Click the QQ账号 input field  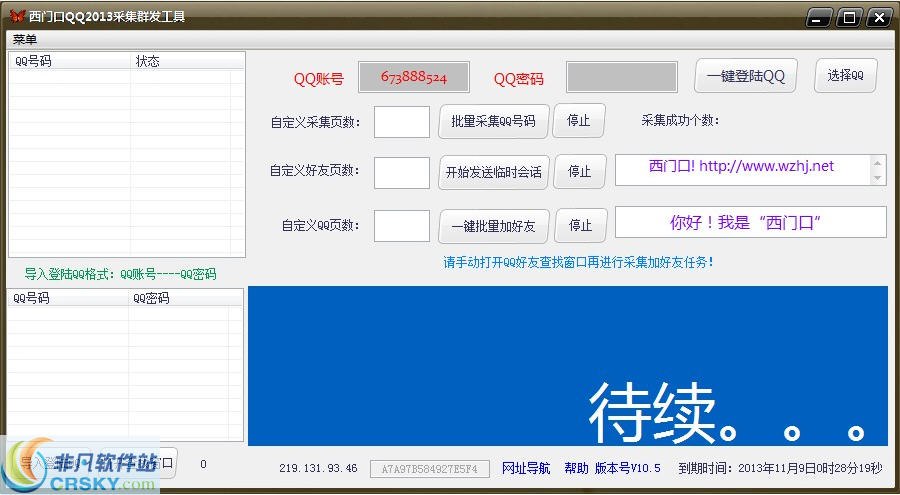coord(414,77)
